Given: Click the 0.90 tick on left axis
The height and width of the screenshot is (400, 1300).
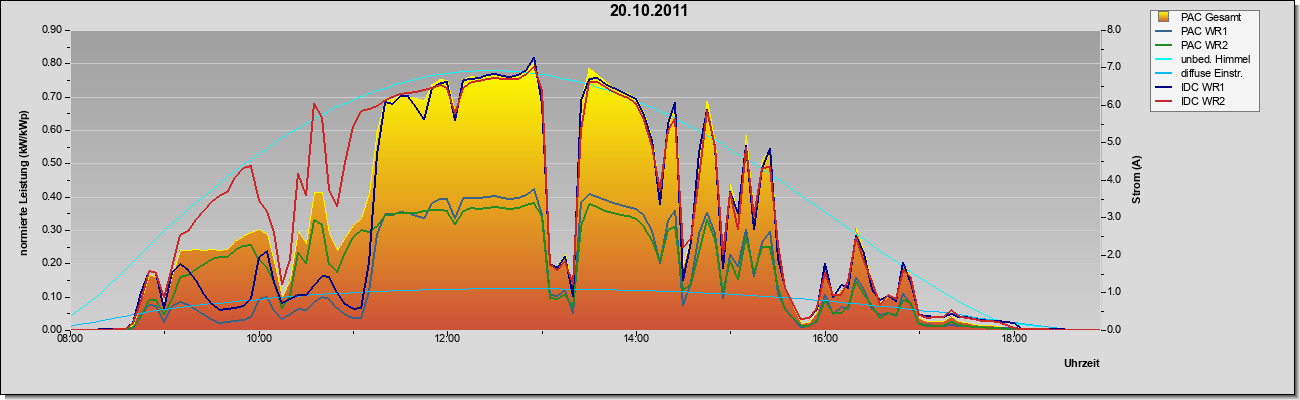Looking at the screenshot, I should point(52,30).
